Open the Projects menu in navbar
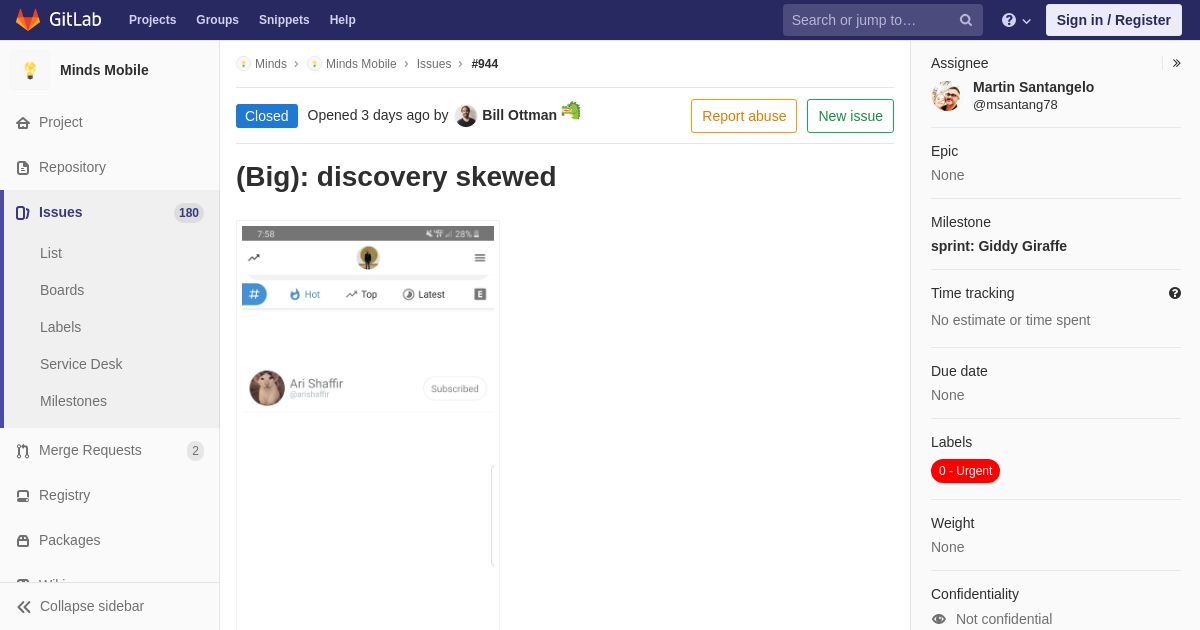The image size is (1200, 630). [x=152, y=20]
